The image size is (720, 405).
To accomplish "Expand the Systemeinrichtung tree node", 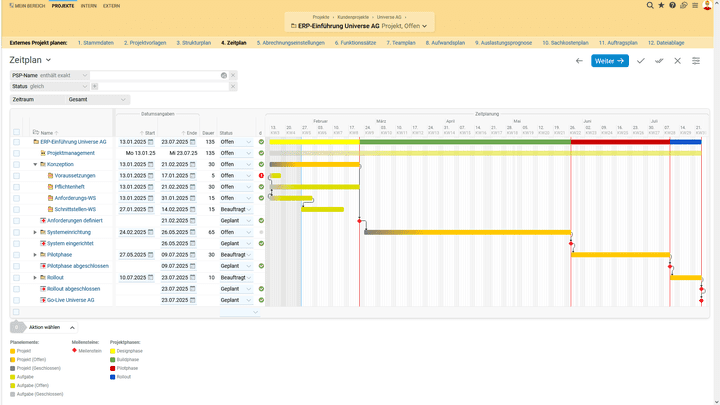I will pyautogui.click(x=35, y=232).
